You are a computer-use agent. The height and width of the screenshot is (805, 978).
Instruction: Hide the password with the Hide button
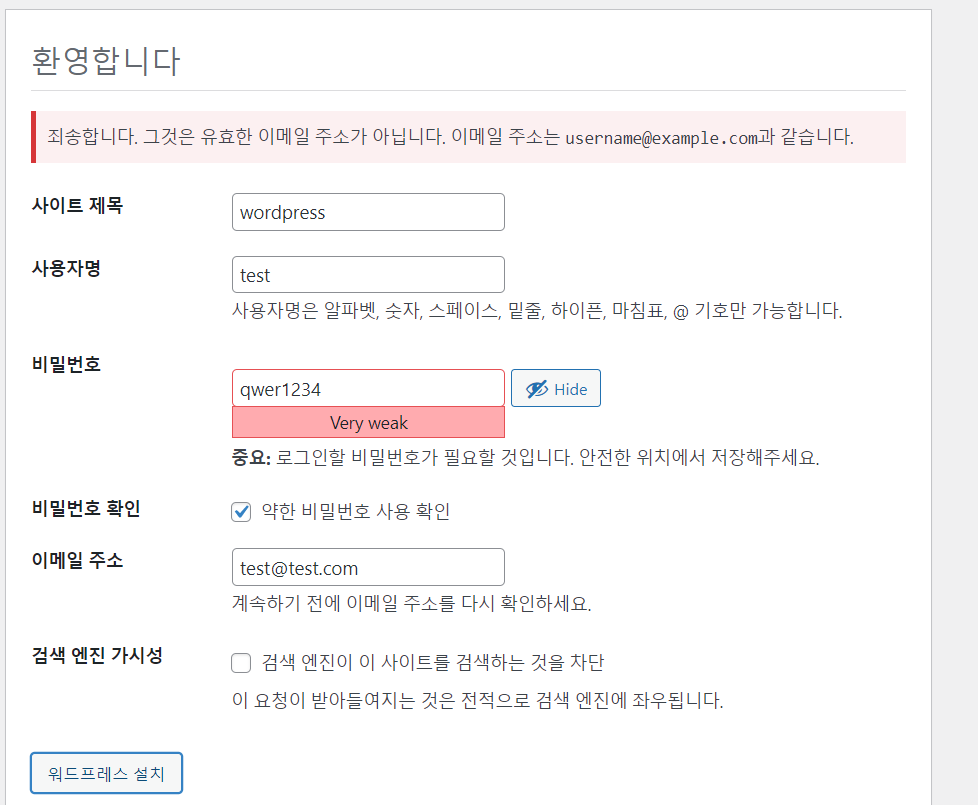[x=556, y=388]
